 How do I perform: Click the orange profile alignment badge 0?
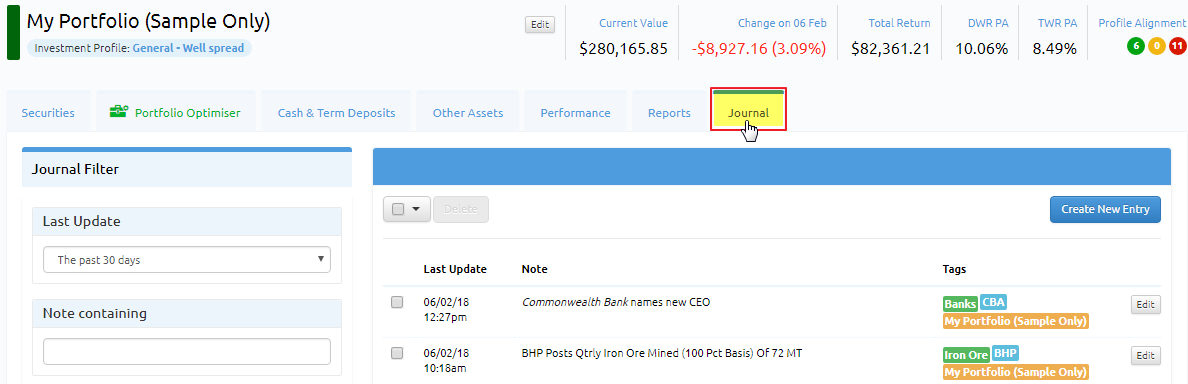1156,46
